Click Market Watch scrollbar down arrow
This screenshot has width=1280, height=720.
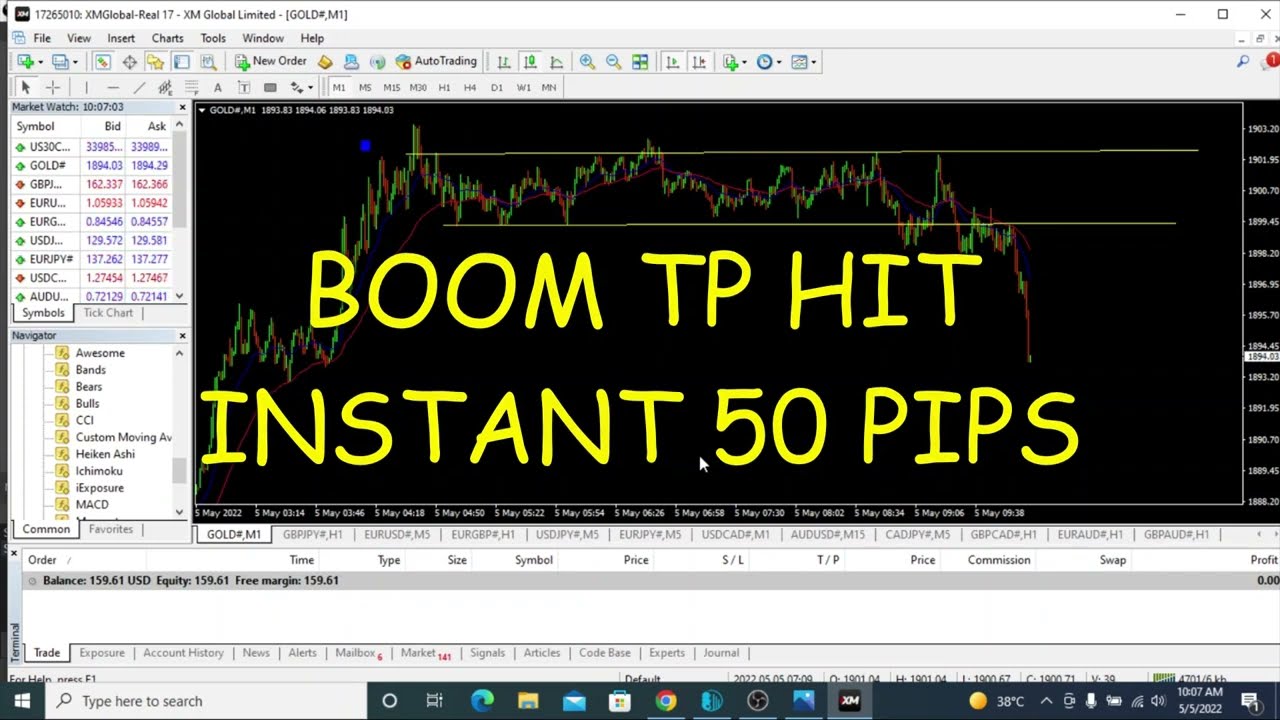point(180,296)
